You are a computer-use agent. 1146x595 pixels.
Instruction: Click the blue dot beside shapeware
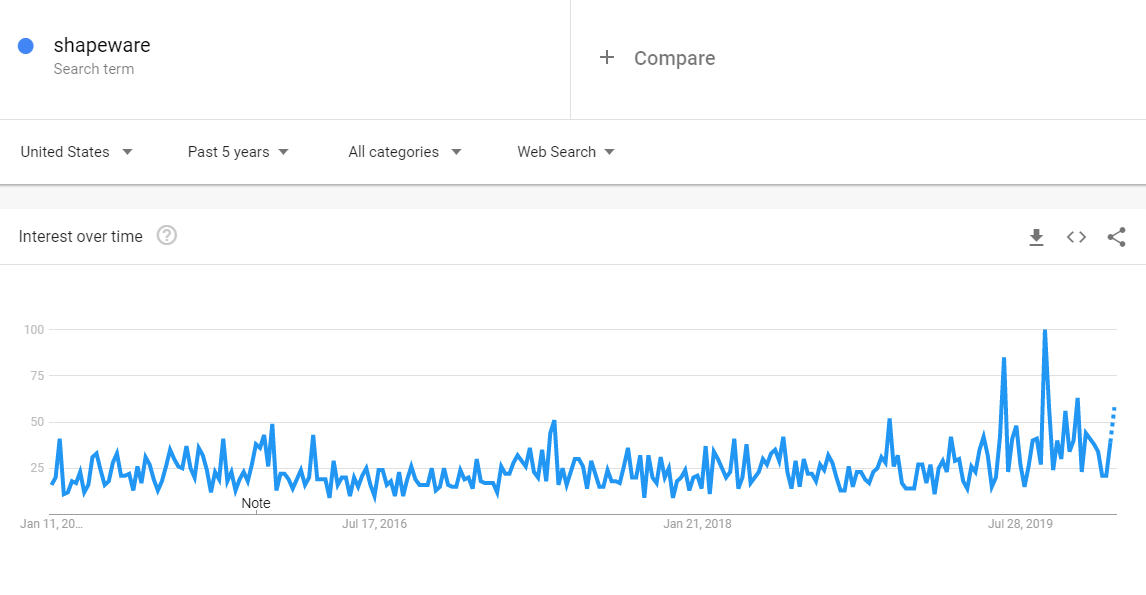(26, 46)
